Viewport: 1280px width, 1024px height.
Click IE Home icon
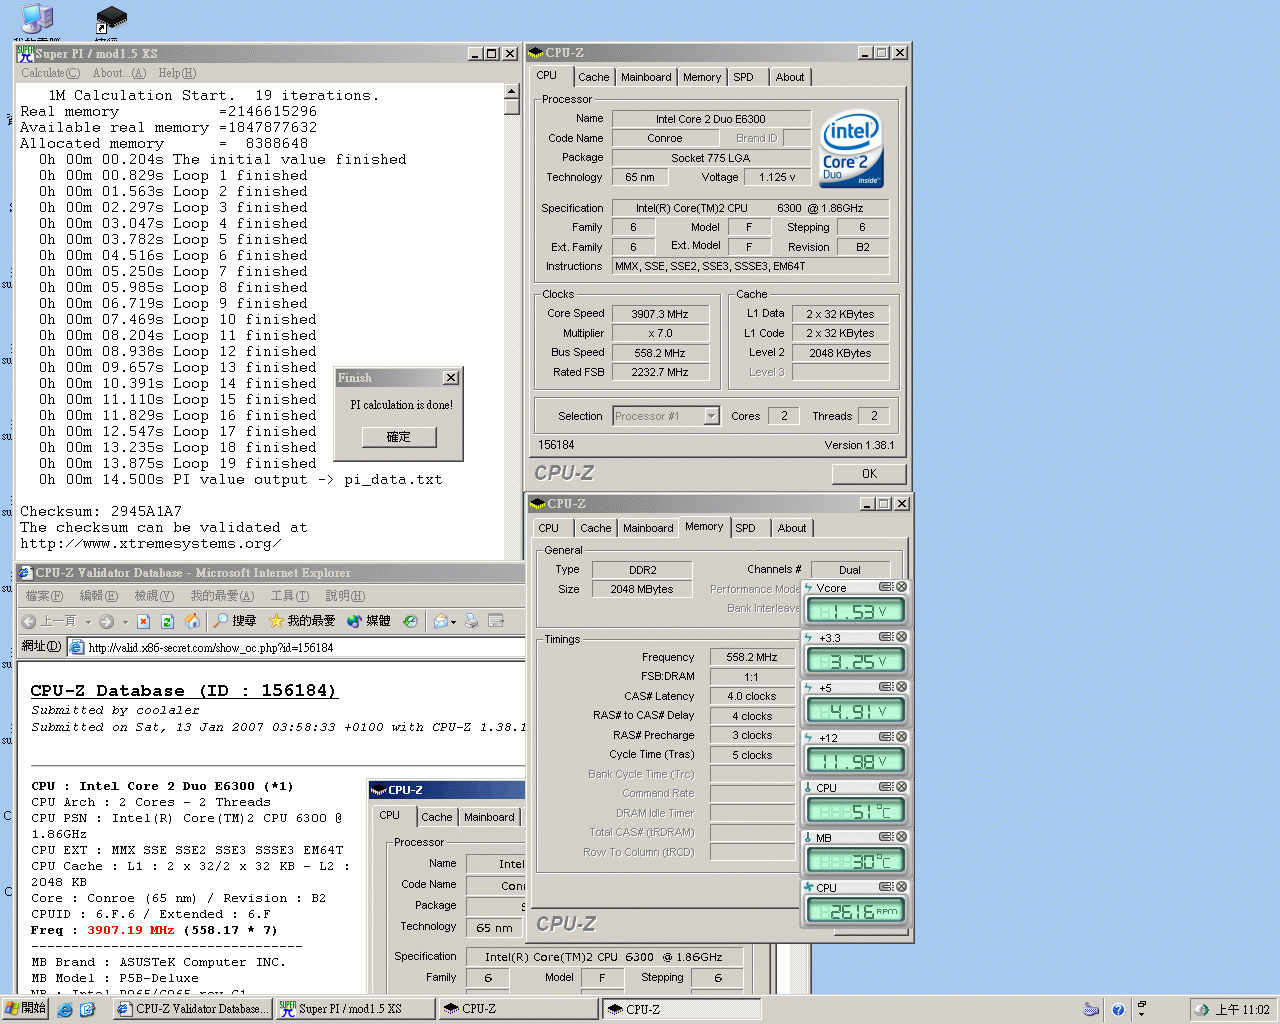[x=192, y=621]
